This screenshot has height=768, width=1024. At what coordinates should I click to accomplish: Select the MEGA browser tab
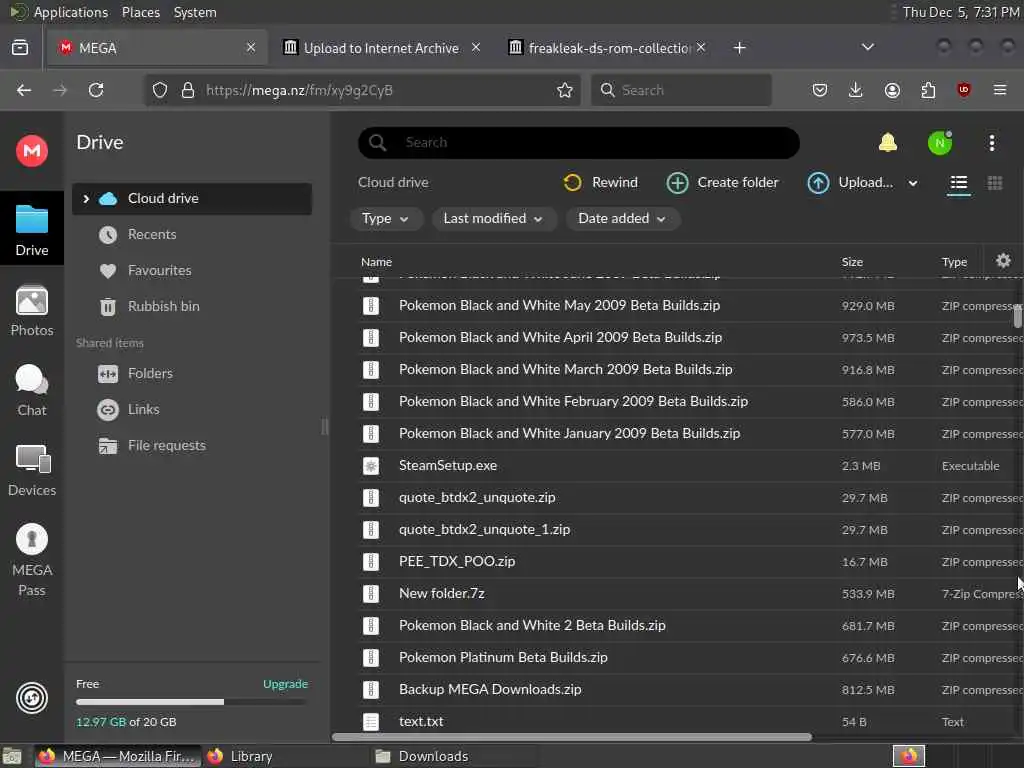tap(157, 48)
